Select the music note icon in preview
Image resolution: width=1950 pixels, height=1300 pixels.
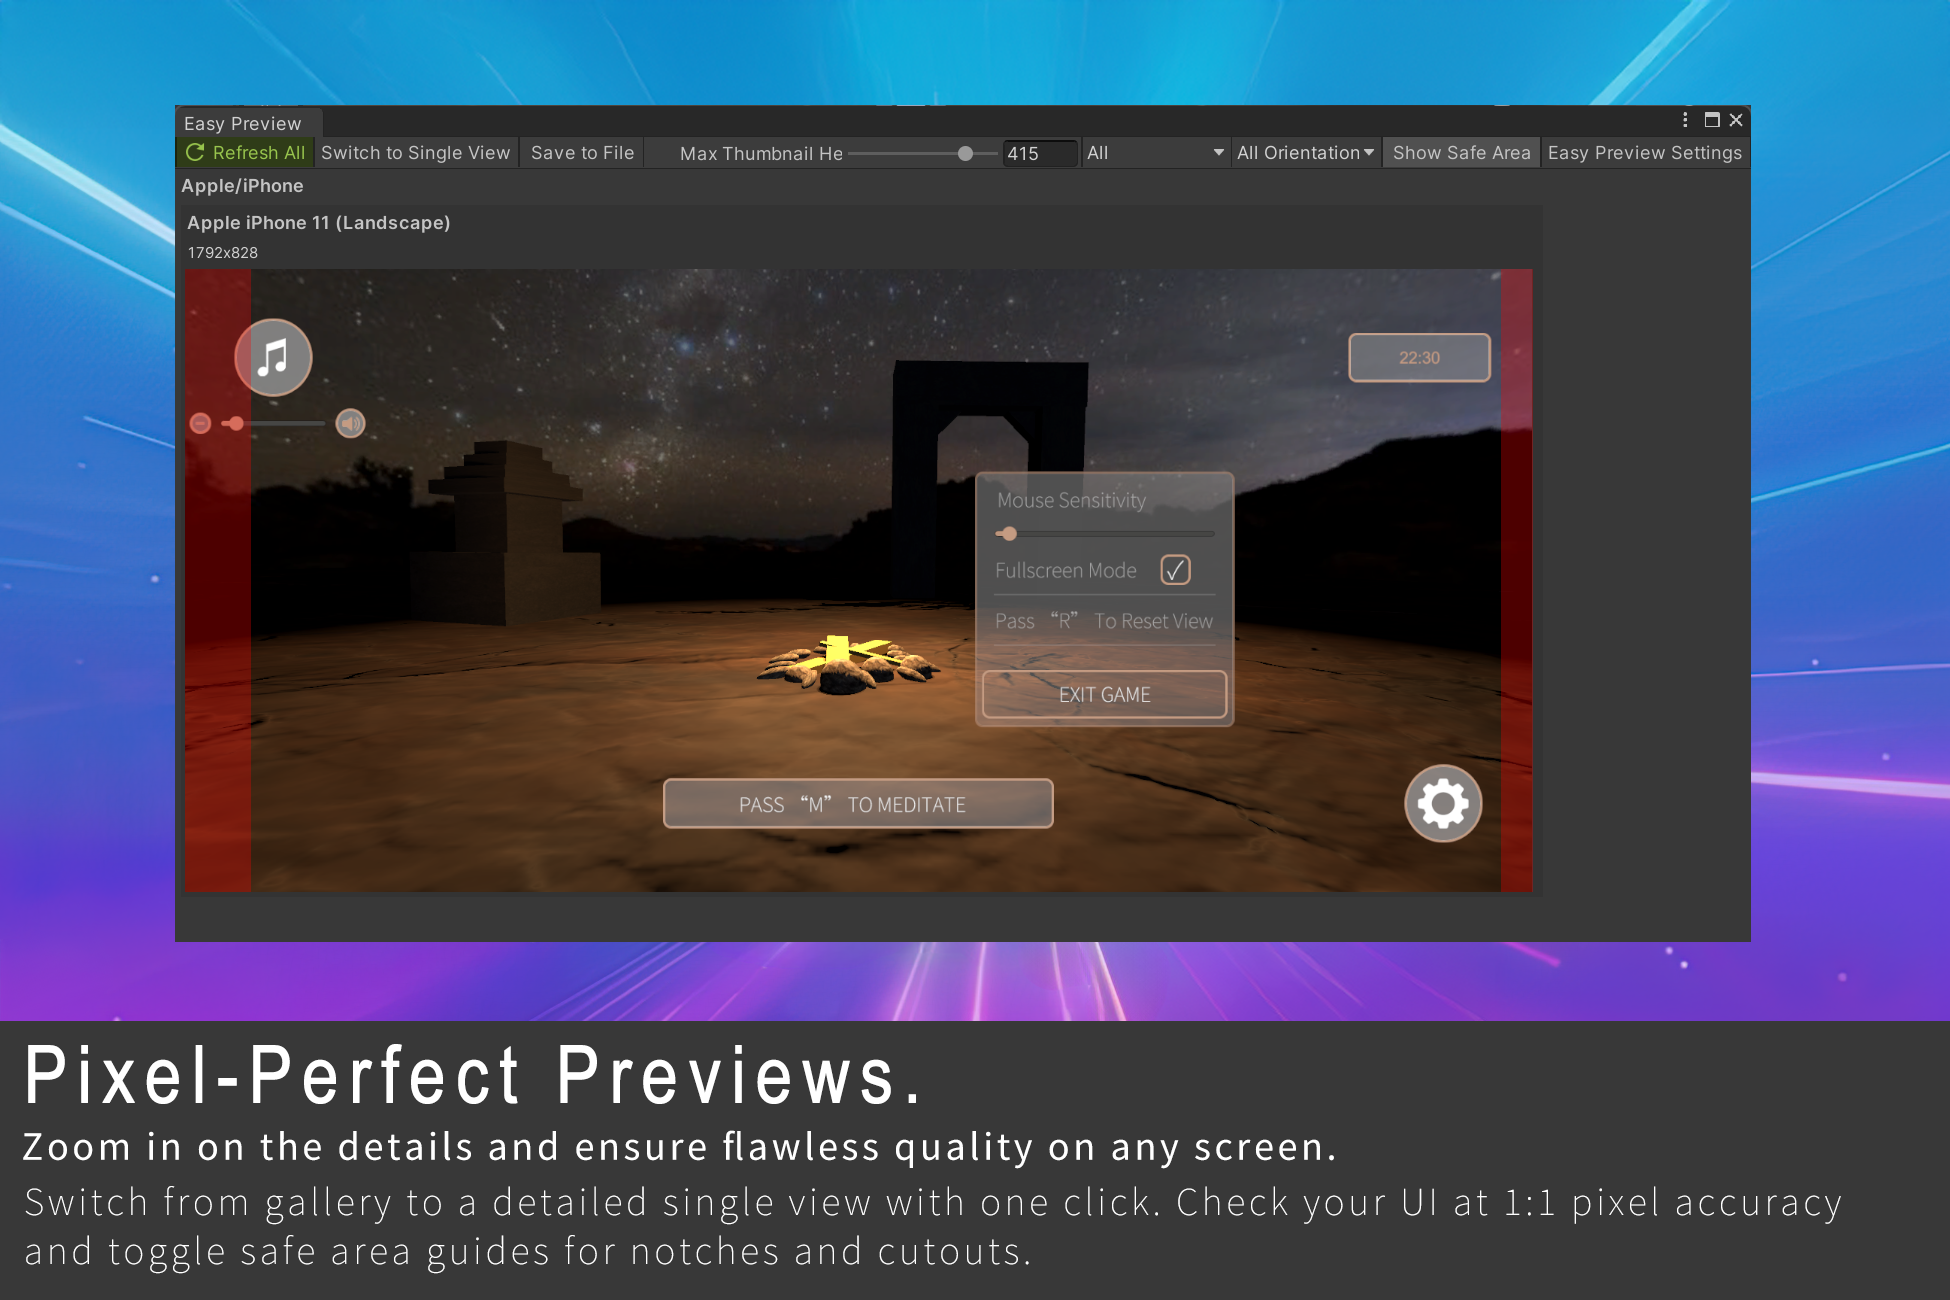pos(273,357)
